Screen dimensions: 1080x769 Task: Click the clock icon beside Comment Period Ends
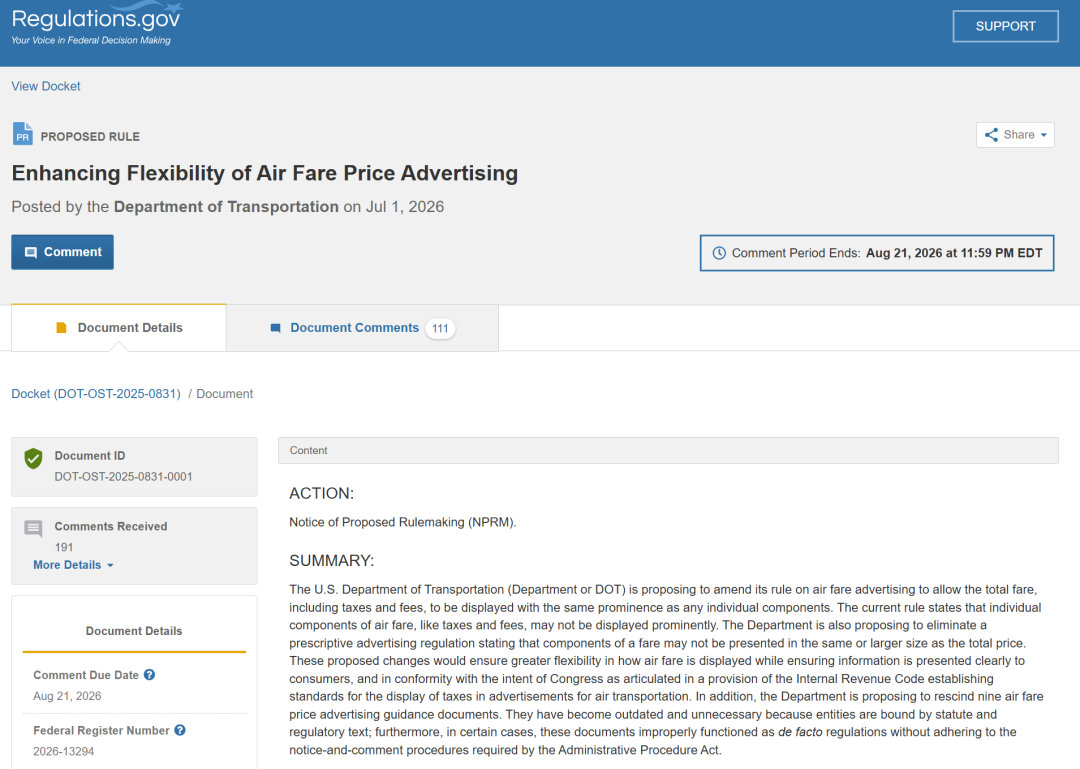pyautogui.click(x=718, y=253)
